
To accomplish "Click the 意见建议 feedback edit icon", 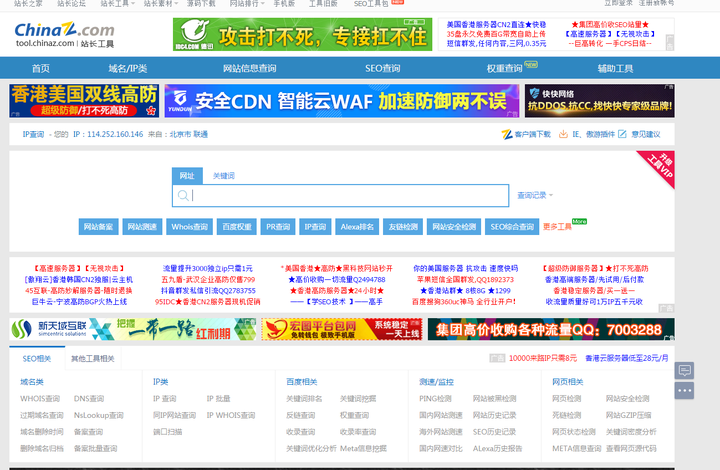I will tap(622, 134).
